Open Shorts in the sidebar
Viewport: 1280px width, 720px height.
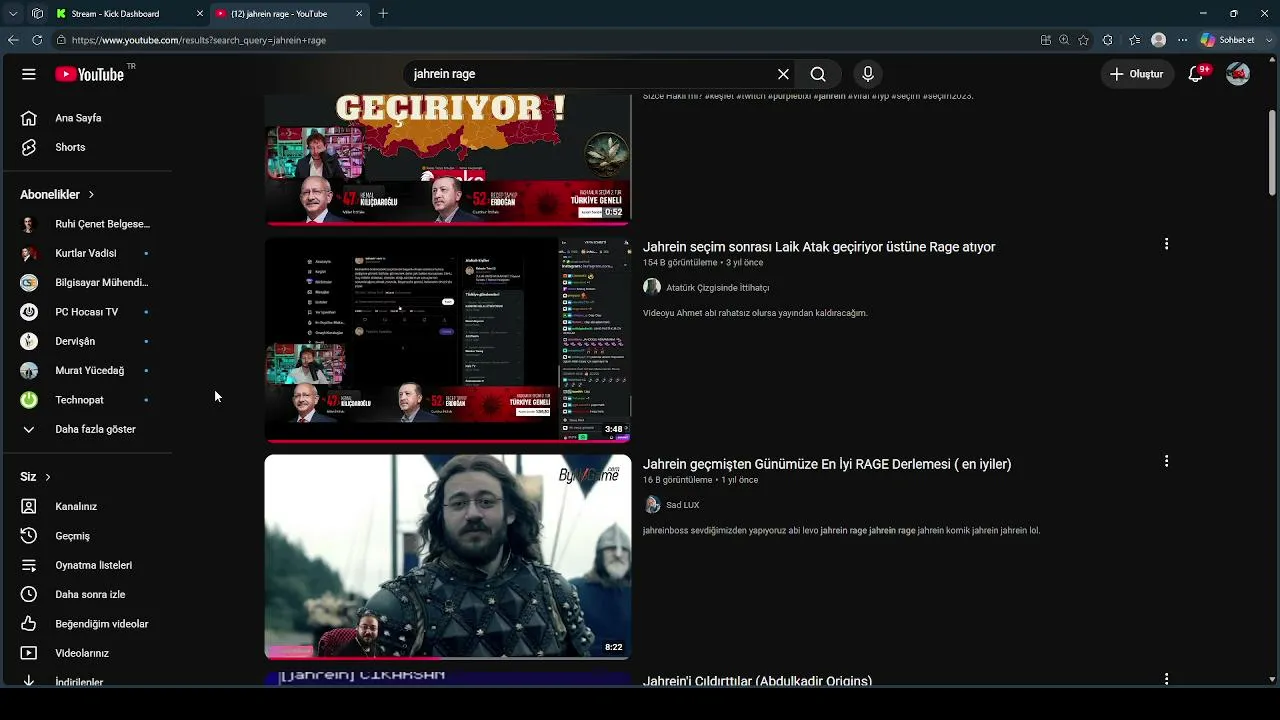(x=70, y=147)
